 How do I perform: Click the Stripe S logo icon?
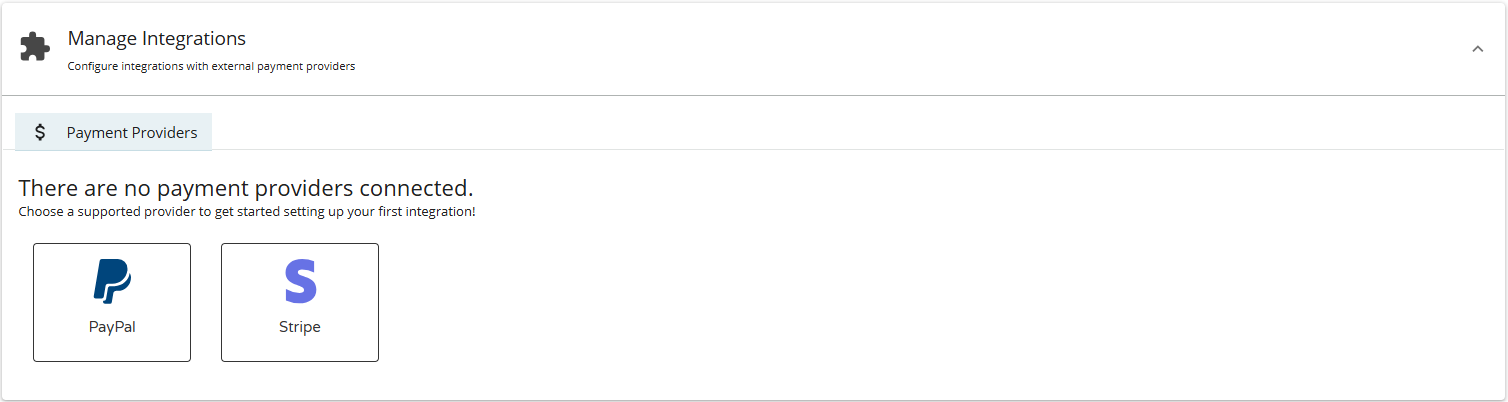[300, 281]
